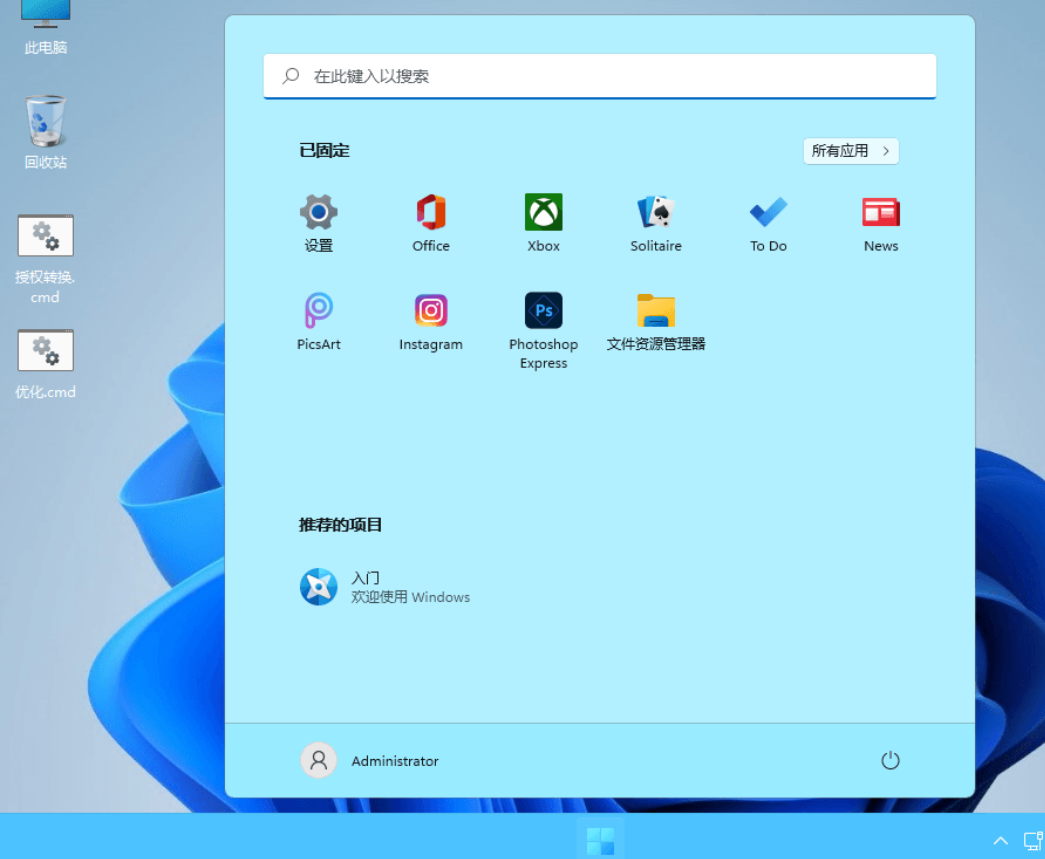This screenshot has height=859, width=1045.
Task: Click the search magnifier icon
Action: 291,75
